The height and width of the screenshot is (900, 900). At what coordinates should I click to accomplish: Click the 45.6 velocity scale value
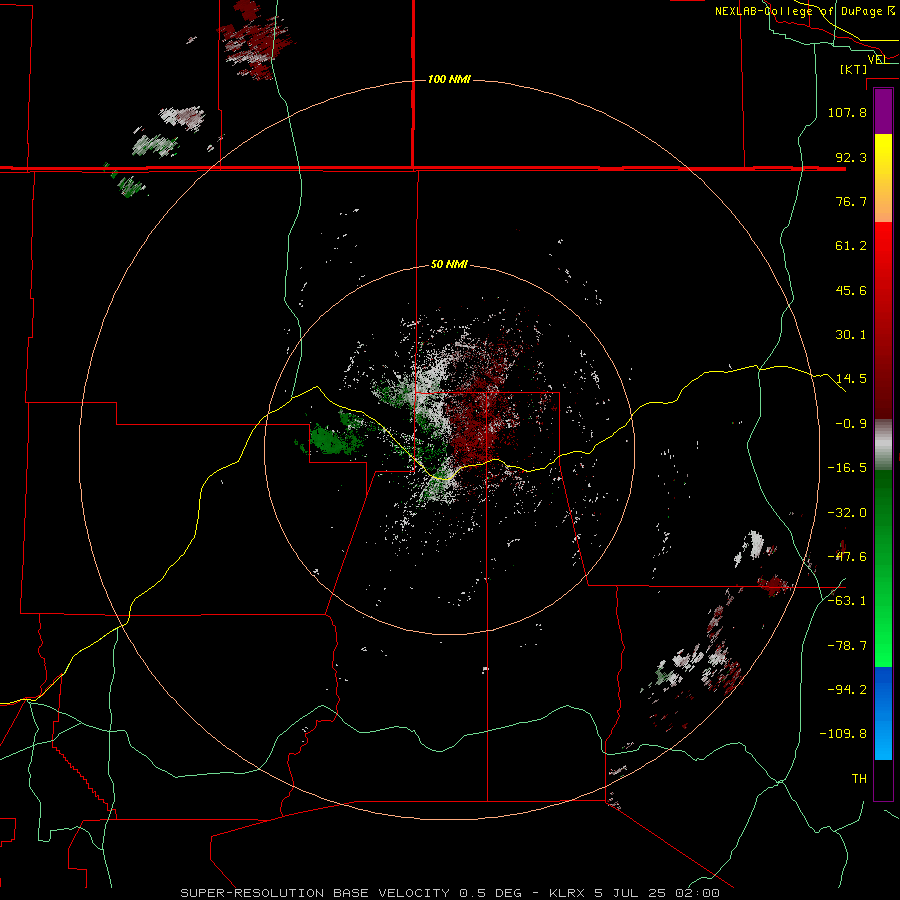(851, 290)
